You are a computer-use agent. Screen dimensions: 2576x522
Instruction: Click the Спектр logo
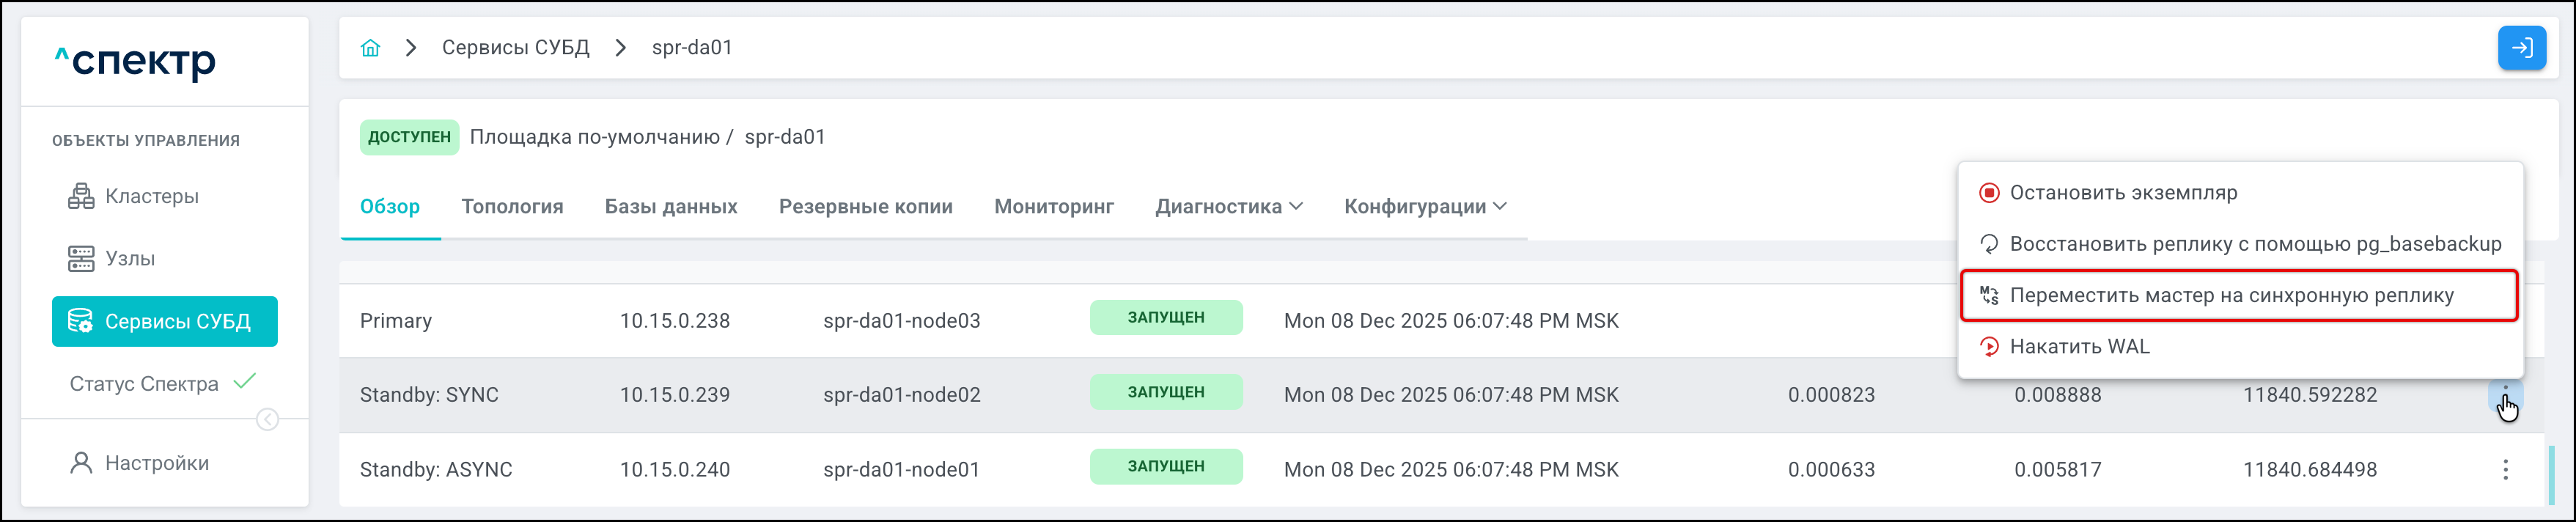pyautogui.click(x=136, y=62)
